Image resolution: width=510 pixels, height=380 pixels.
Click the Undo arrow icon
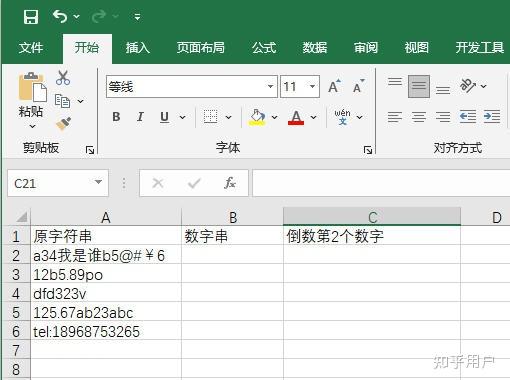60,16
